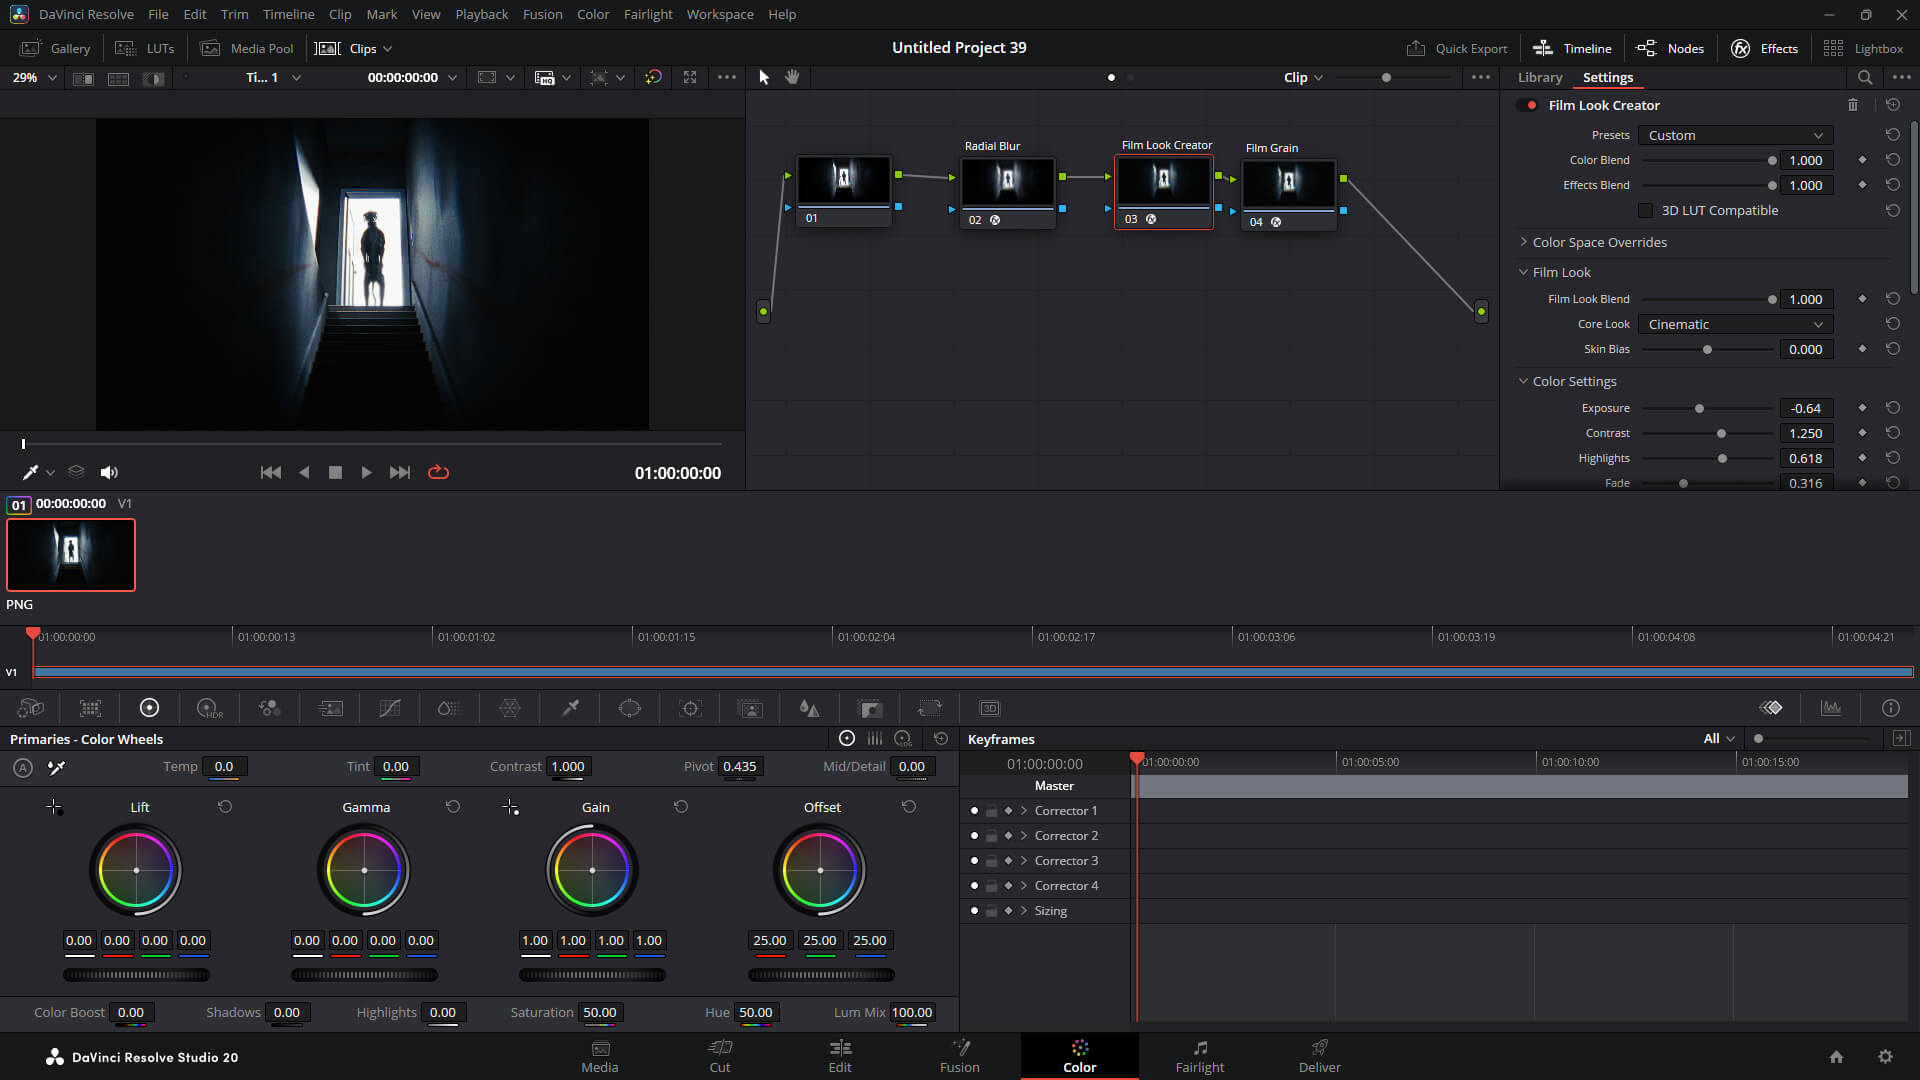Screen dimensions: 1920x1080
Task: Go to the Deliver page
Action: coord(1320,1056)
